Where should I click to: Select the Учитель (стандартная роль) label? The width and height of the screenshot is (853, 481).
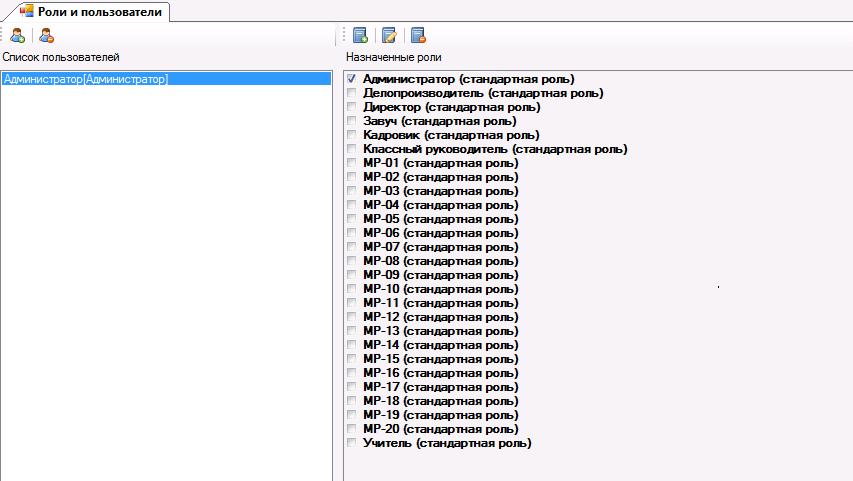(447, 443)
